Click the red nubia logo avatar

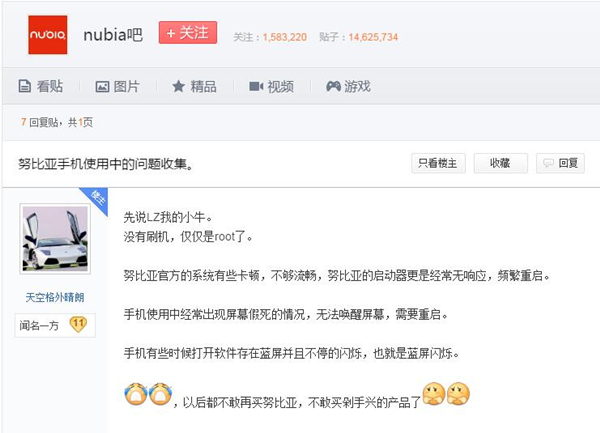[47, 35]
